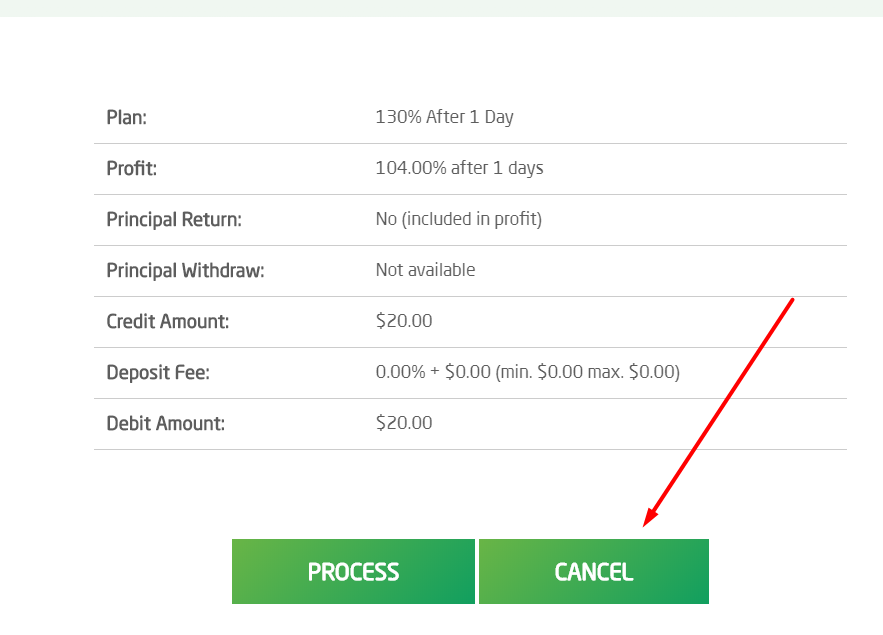The width and height of the screenshot is (883, 635).
Task: Select the Profit label
Action: pos(131,169)
